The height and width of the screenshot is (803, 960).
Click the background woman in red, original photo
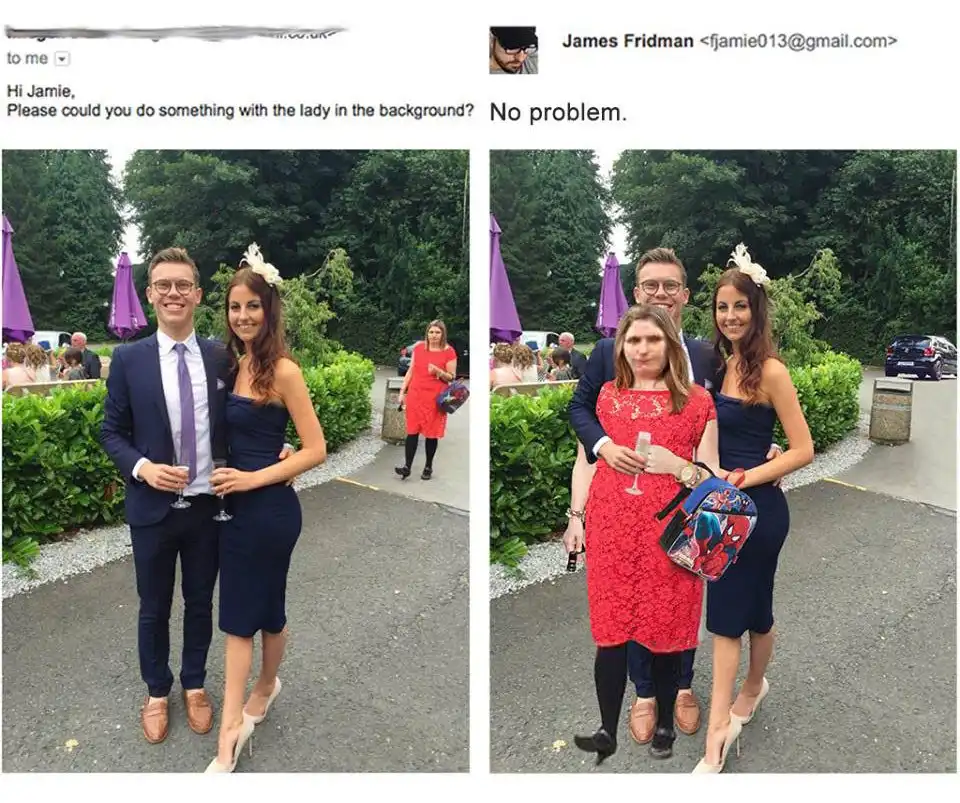coord(428,398)
